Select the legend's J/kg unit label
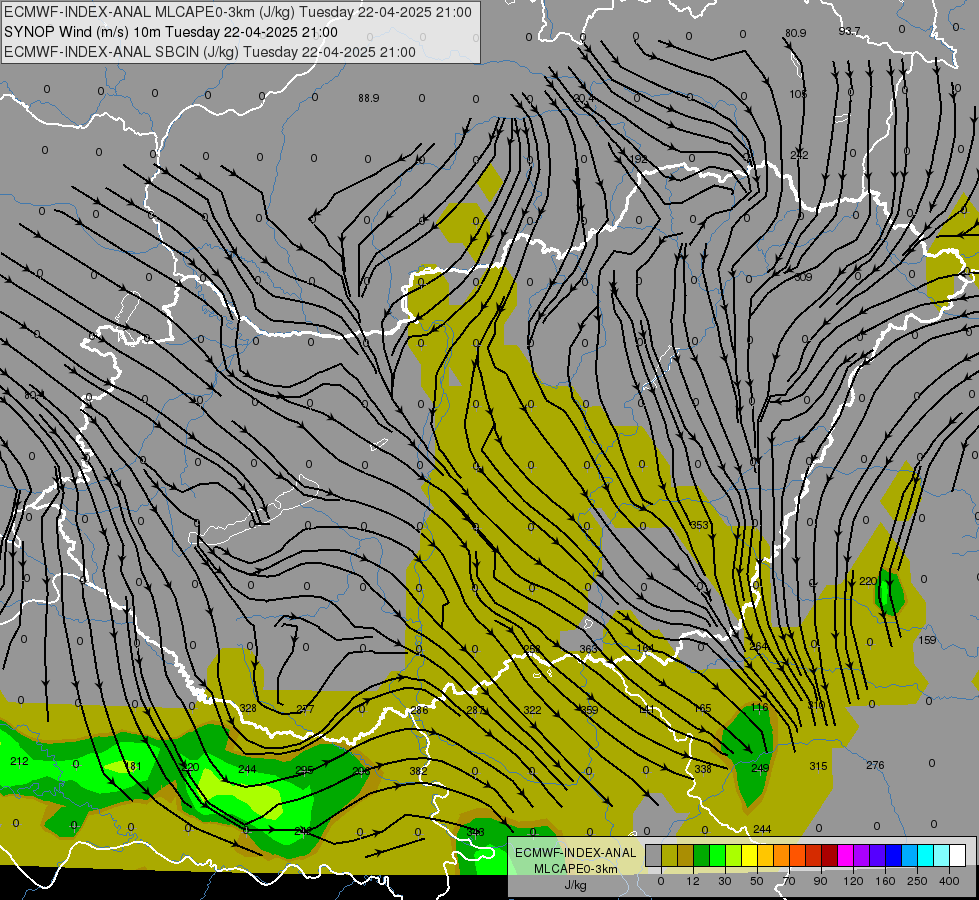This screenshot has height=900, width=979. (x=575, y=885)
